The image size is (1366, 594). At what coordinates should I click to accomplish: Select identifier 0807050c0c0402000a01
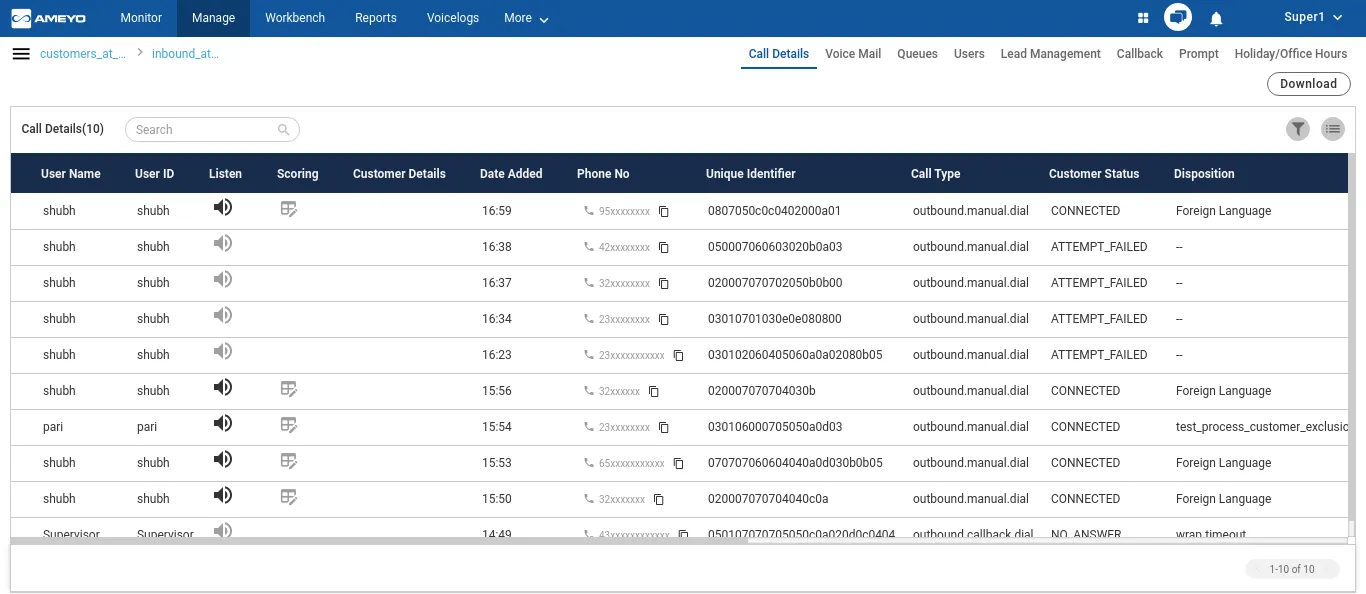point(774,211)
